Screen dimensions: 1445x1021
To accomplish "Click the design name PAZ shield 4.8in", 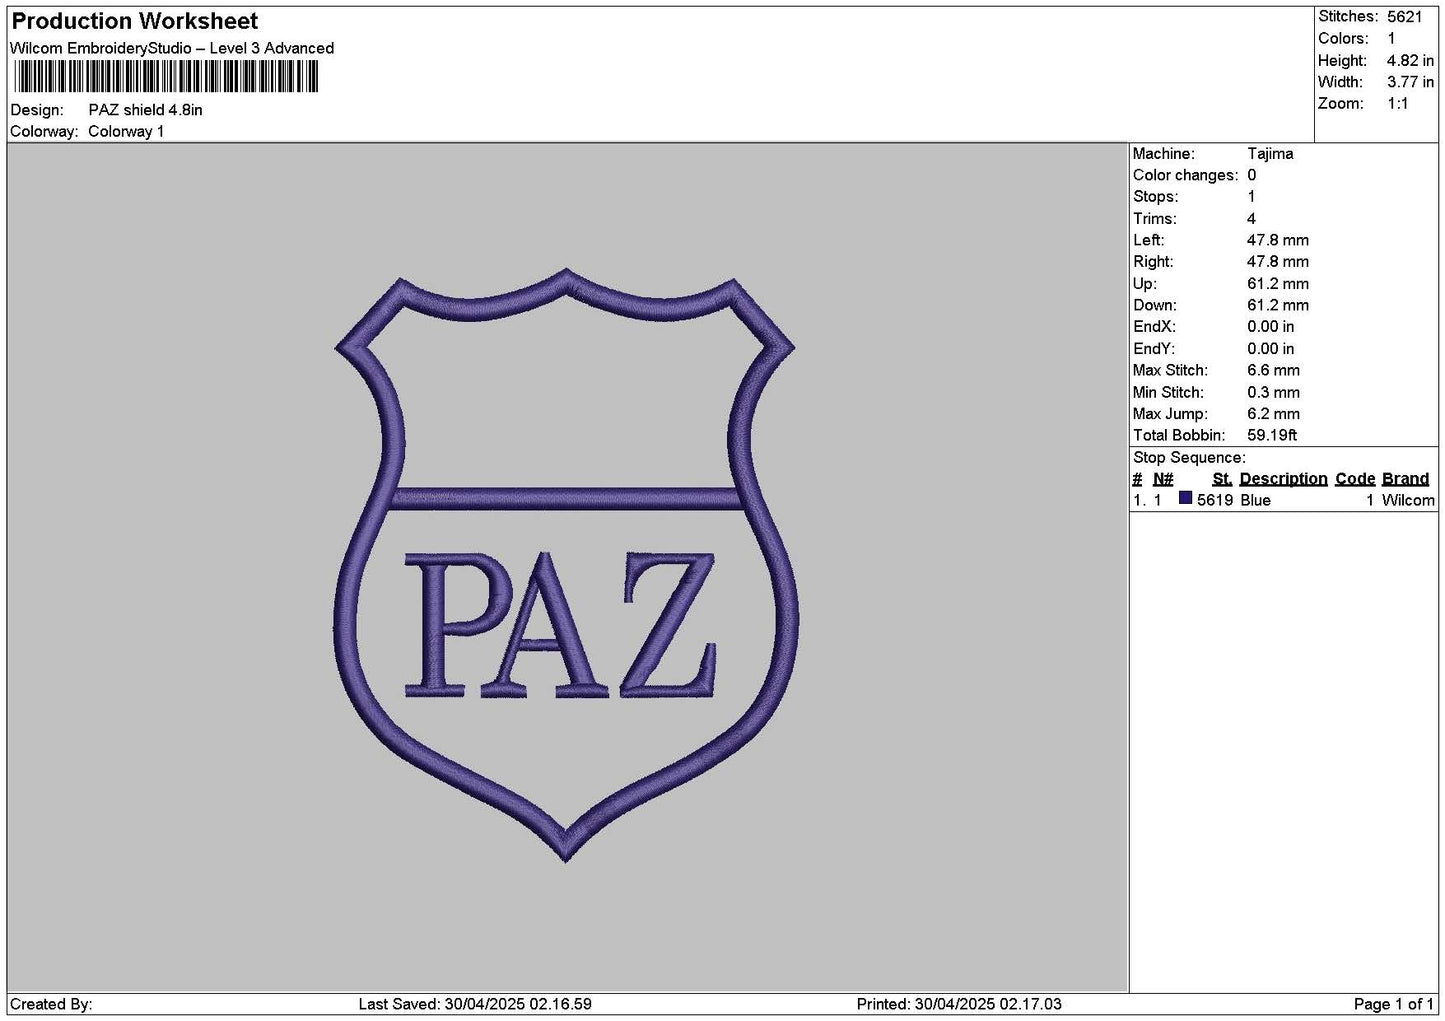I will point(145,110).
